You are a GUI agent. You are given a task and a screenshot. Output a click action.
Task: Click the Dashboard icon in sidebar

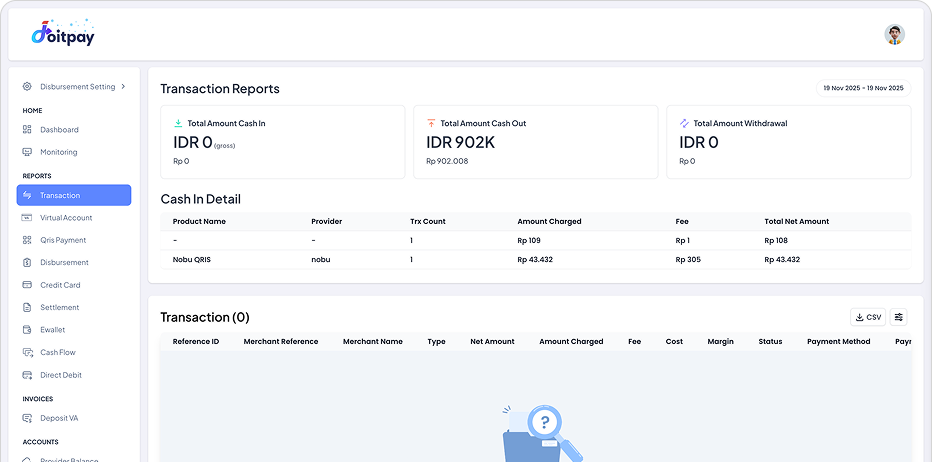[28, 130]
